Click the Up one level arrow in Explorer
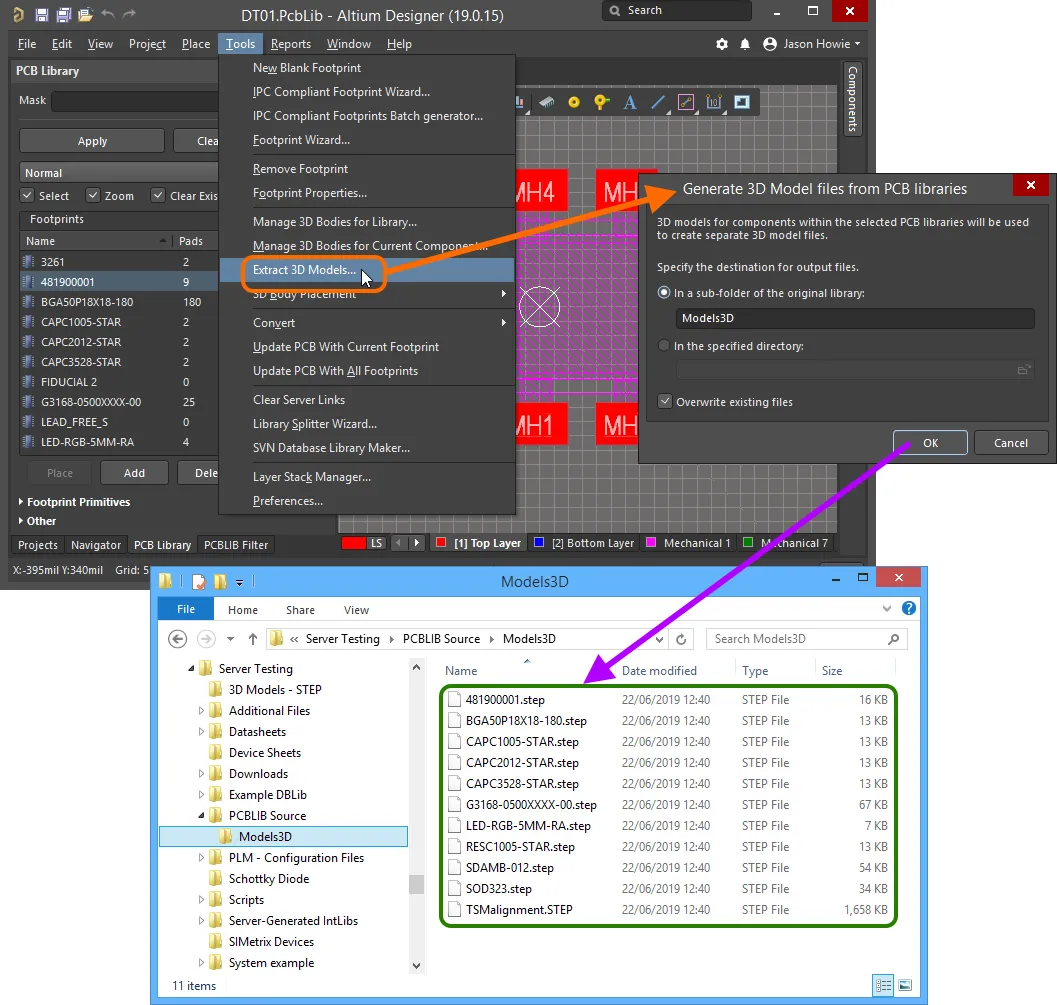The height and width of the screenshot is (1005, 1057). (253, 638)
